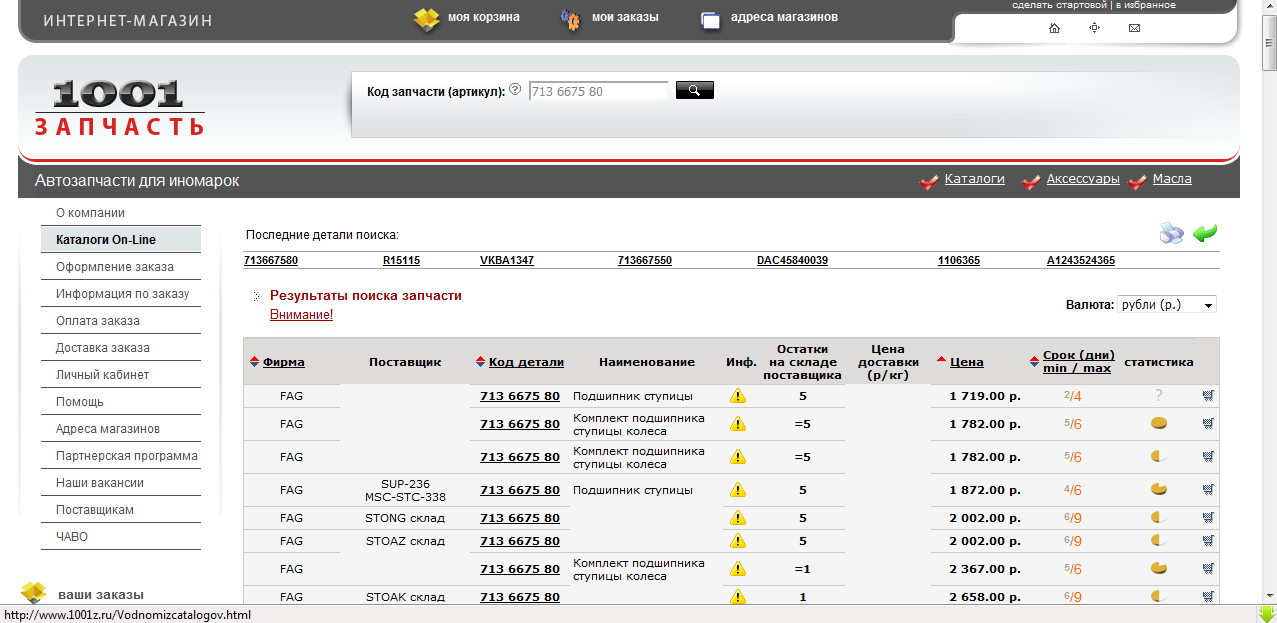
Task: Open Поставщикам in the sidebar
Action: [95, 510]
